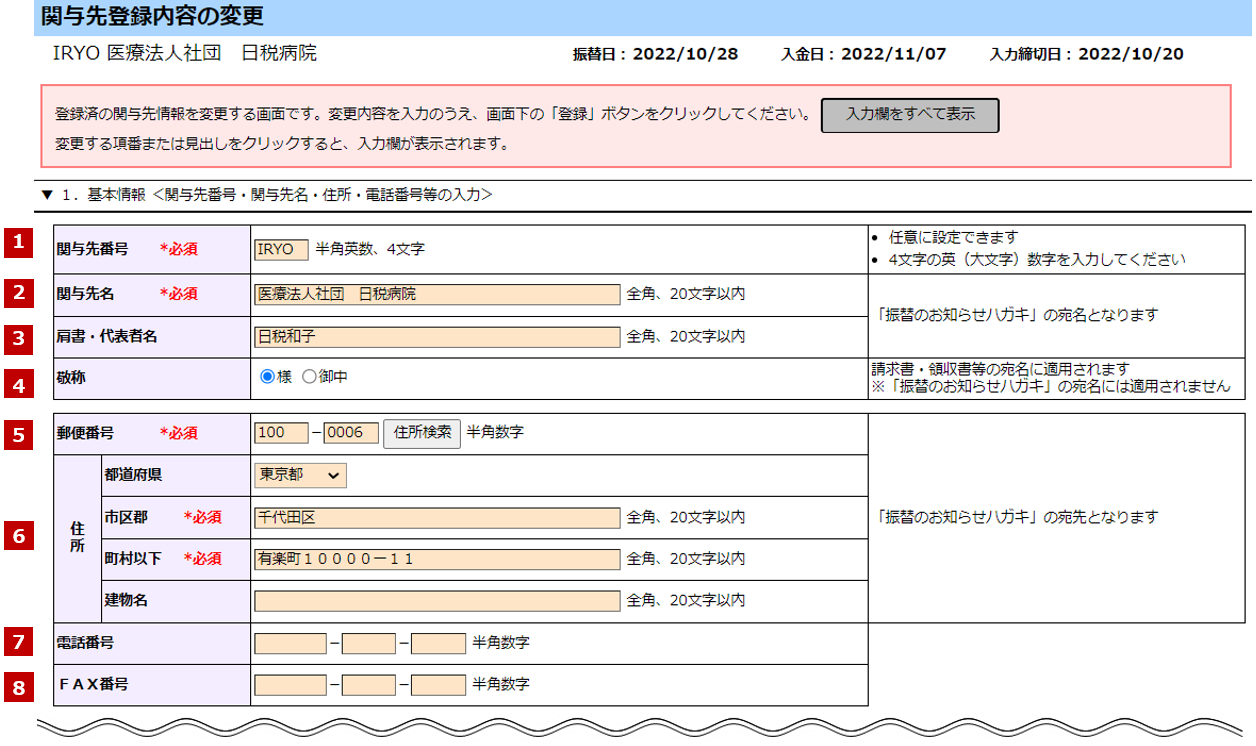Click the first 電話番号 input box
The height and width of the screenshot is (746, 1256).
pos(290,643)
